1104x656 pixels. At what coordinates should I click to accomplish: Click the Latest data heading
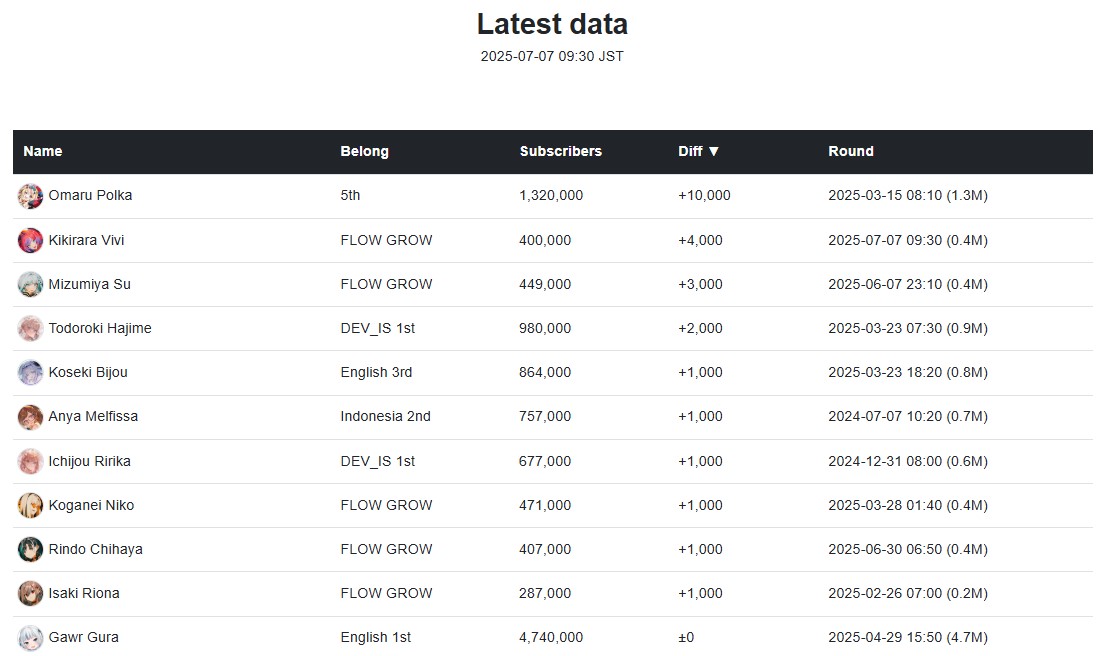tap(552, 24)
